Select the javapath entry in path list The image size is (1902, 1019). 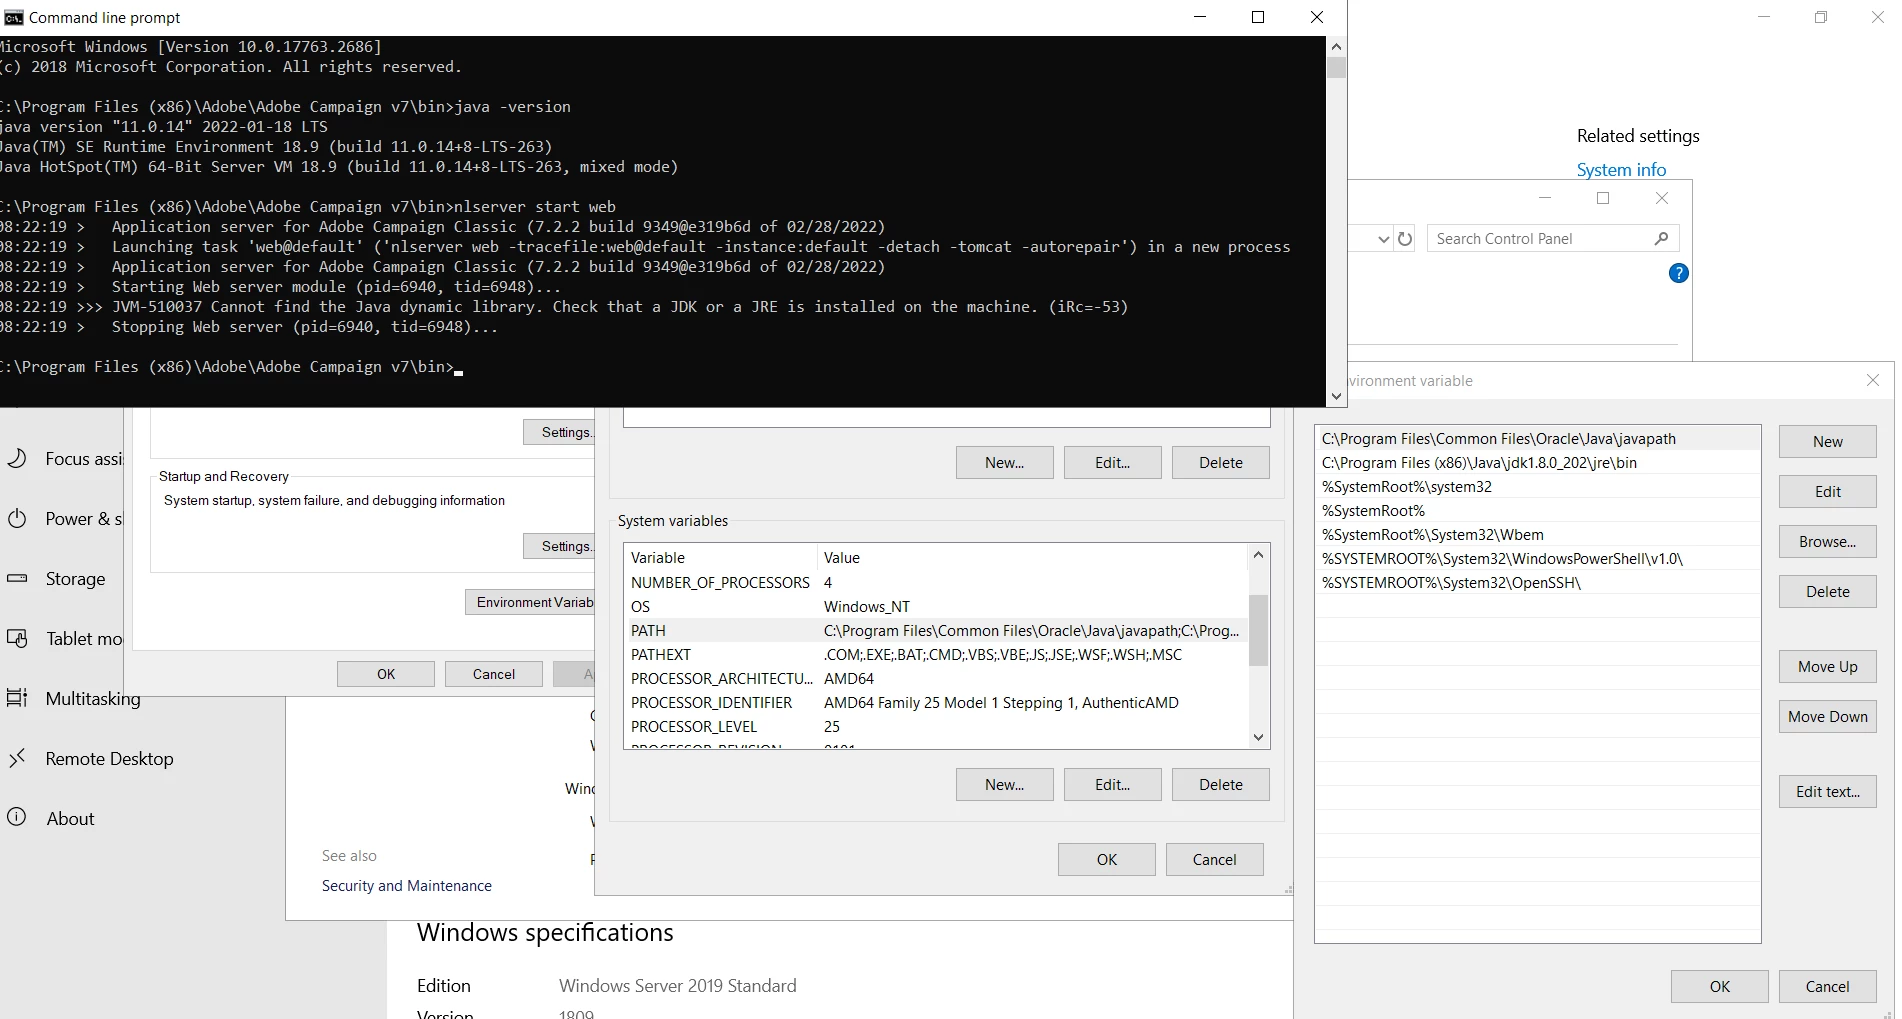pos(1537,438)
